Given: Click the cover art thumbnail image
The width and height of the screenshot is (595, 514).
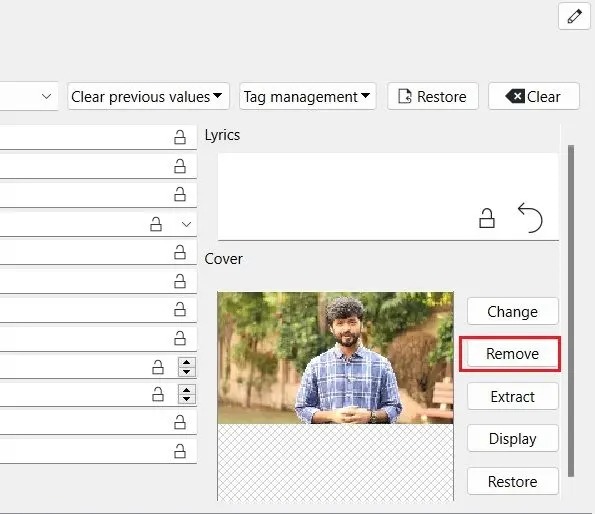Looking at the screenshot, I should pyautogui.click(x=335, y=358).
